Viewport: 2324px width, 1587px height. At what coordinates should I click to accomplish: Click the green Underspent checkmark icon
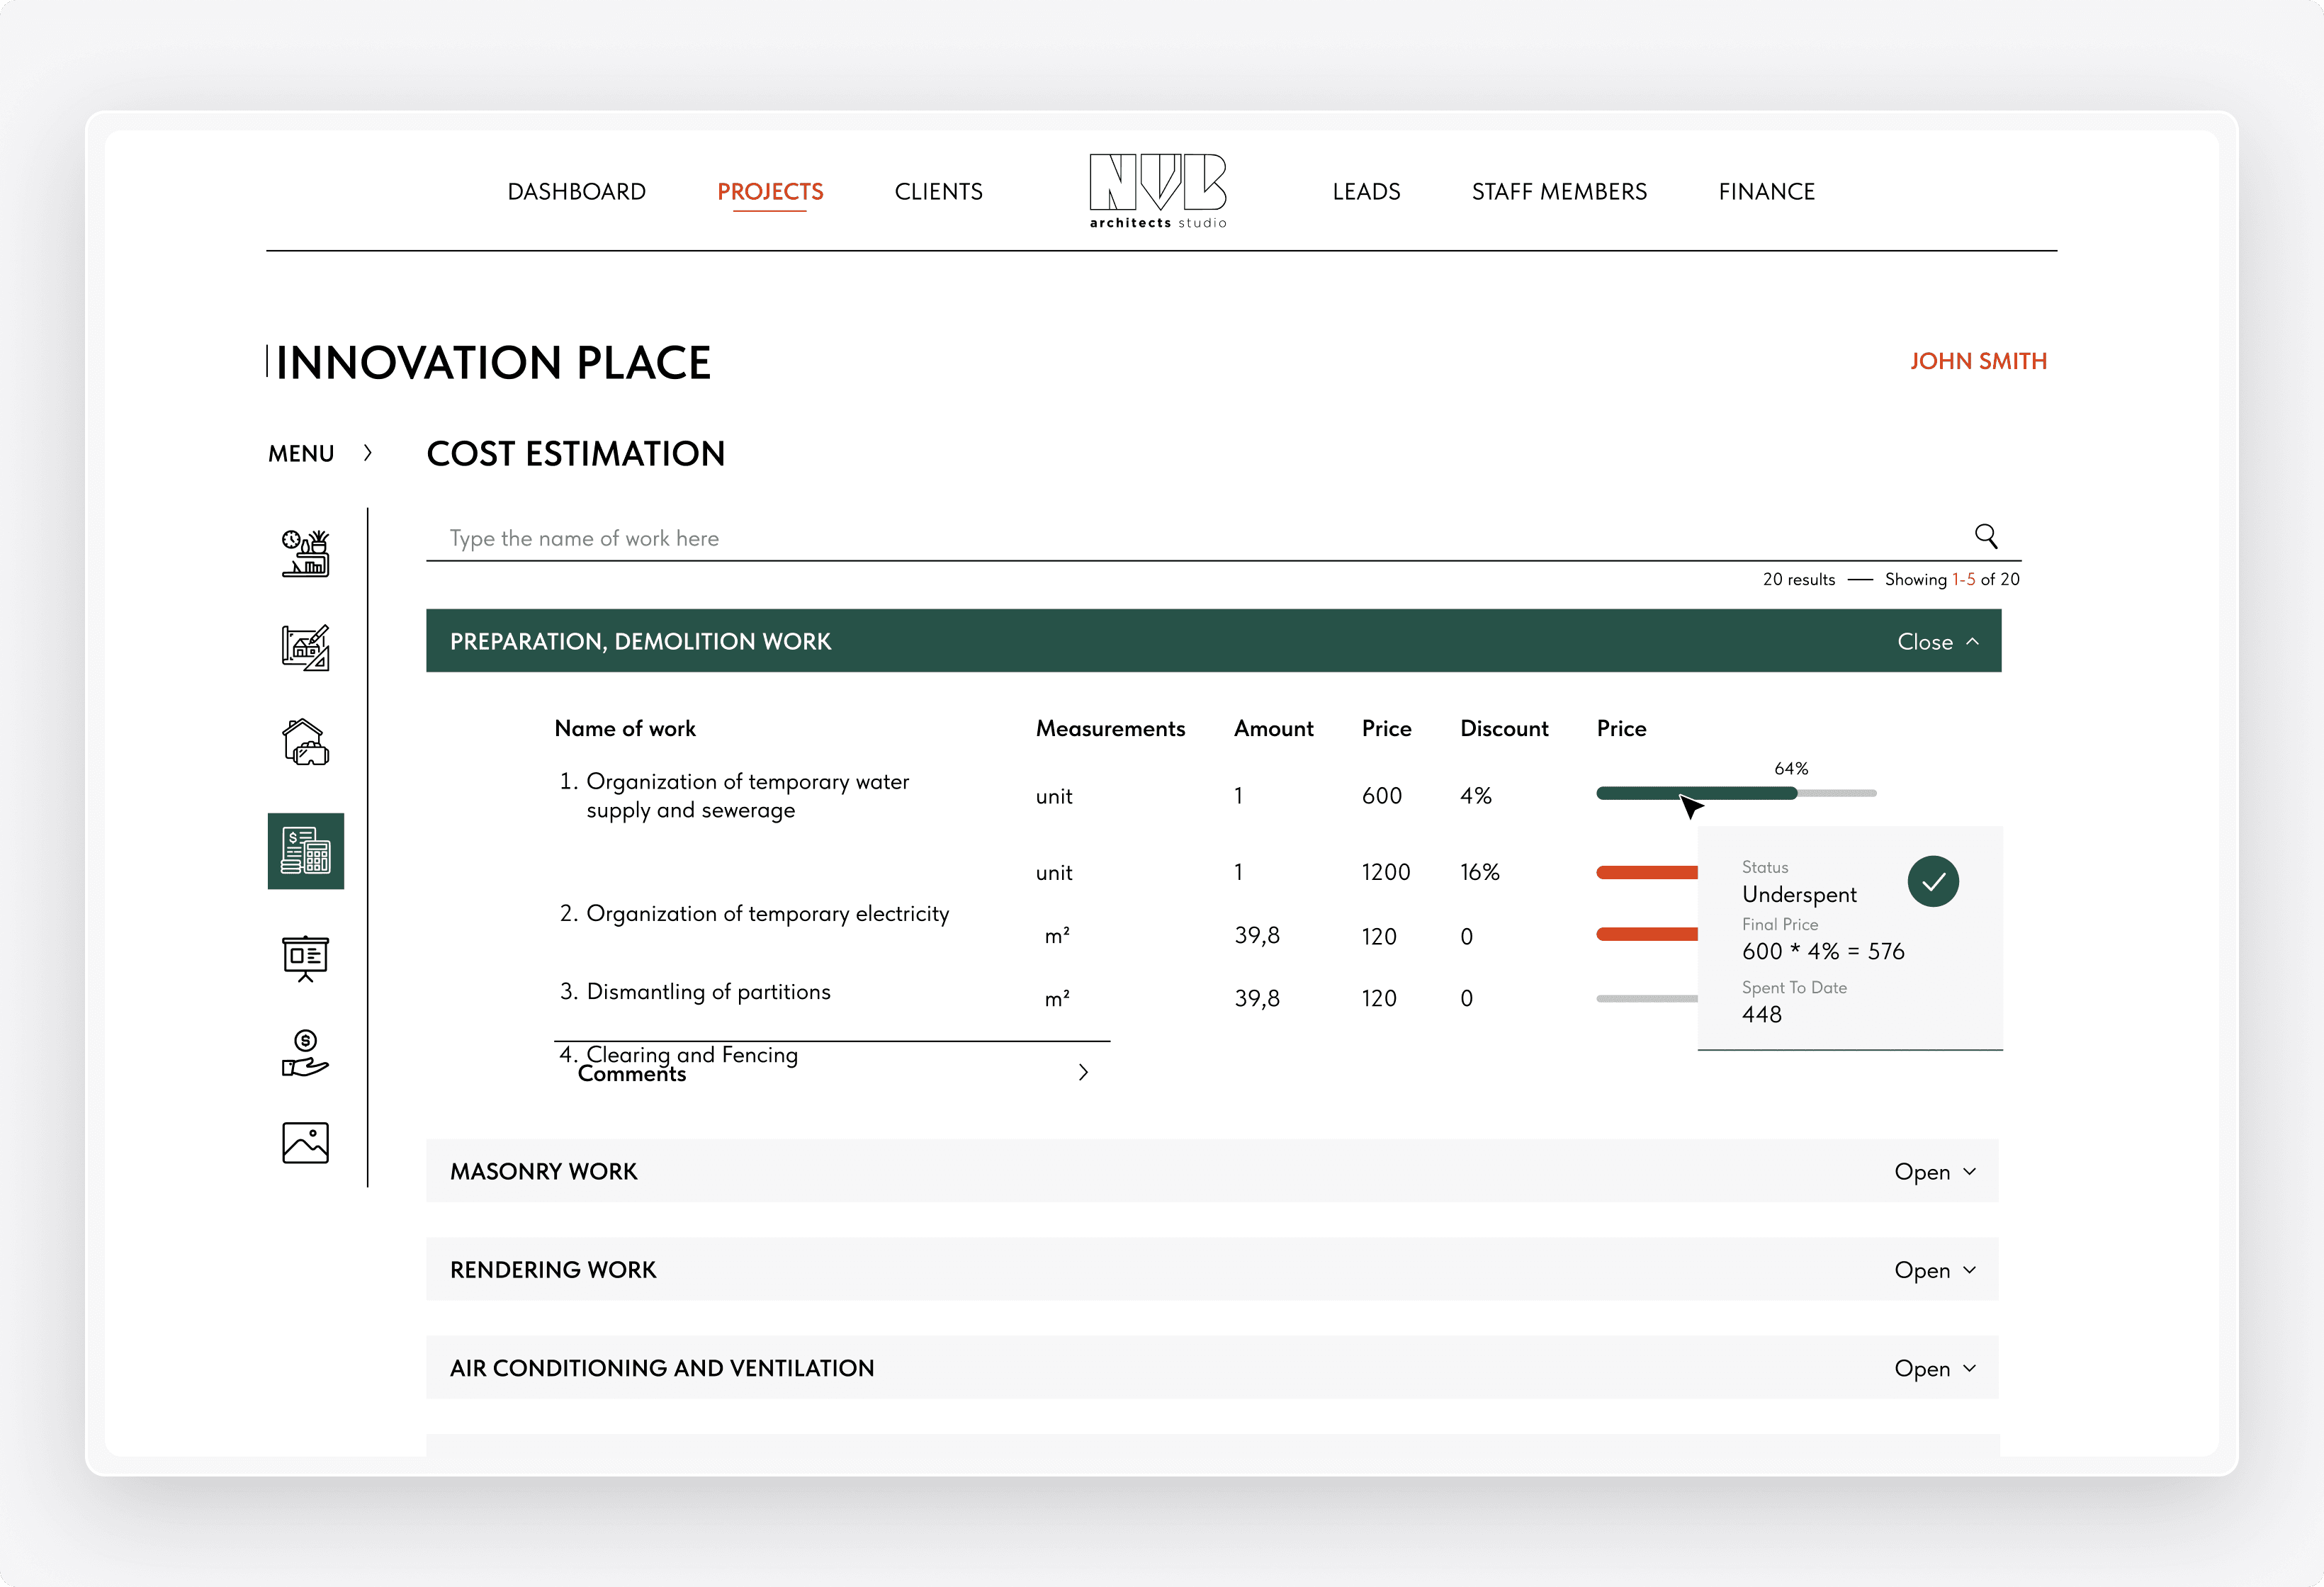tap(1933, 881)
